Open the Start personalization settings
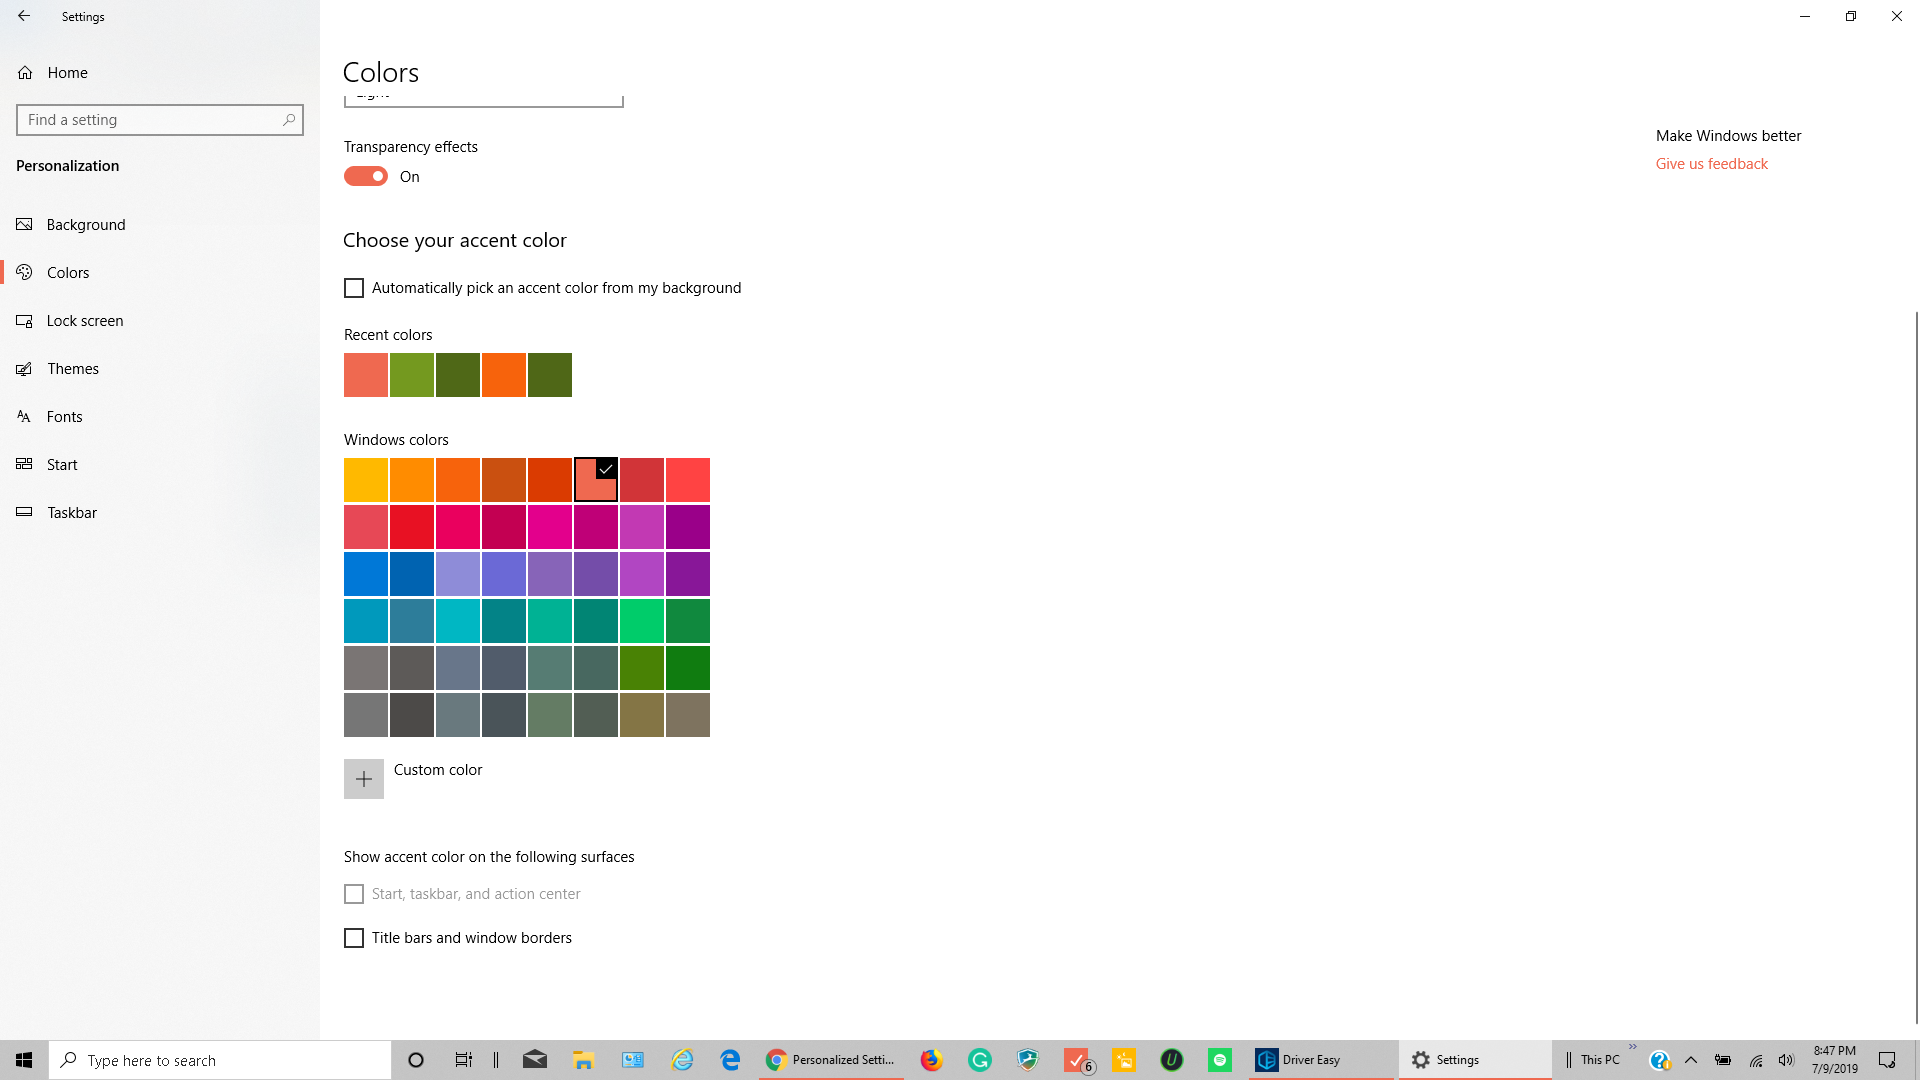1920x1080 pixels. coord(62,464)
